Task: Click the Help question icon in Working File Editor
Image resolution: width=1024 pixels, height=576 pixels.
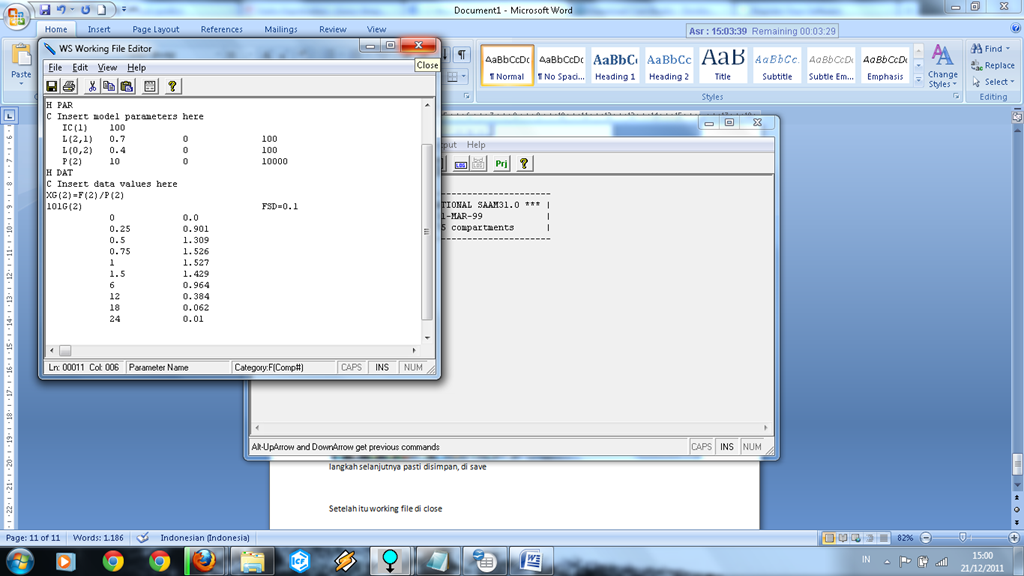Action: coord(172,86)
